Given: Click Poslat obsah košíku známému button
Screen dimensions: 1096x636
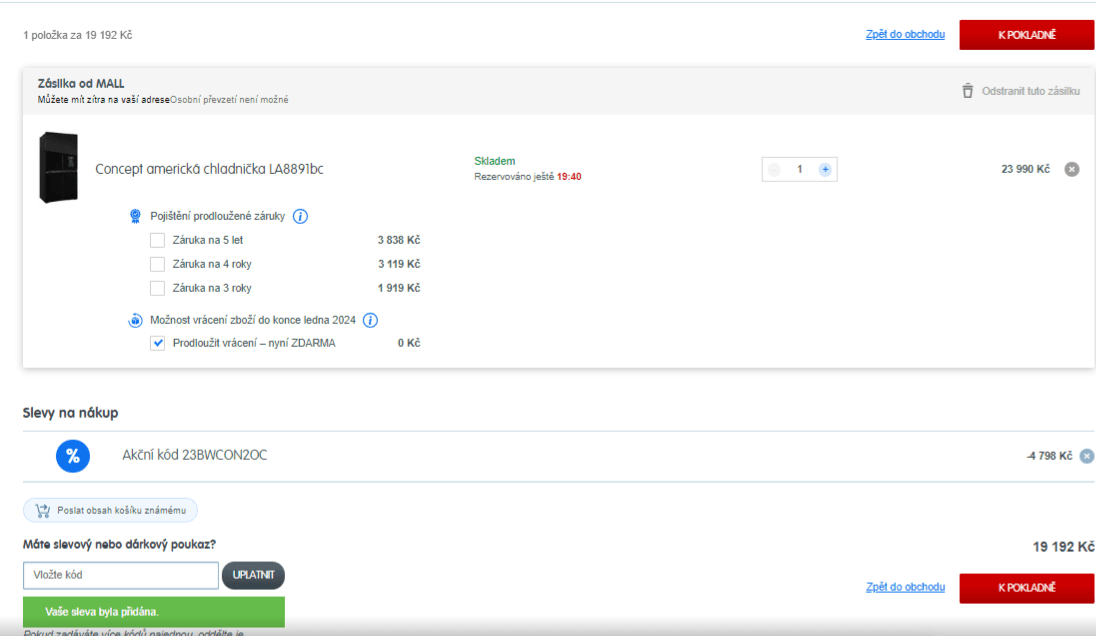Looking at the screenshot, I should tap(110, 510).
